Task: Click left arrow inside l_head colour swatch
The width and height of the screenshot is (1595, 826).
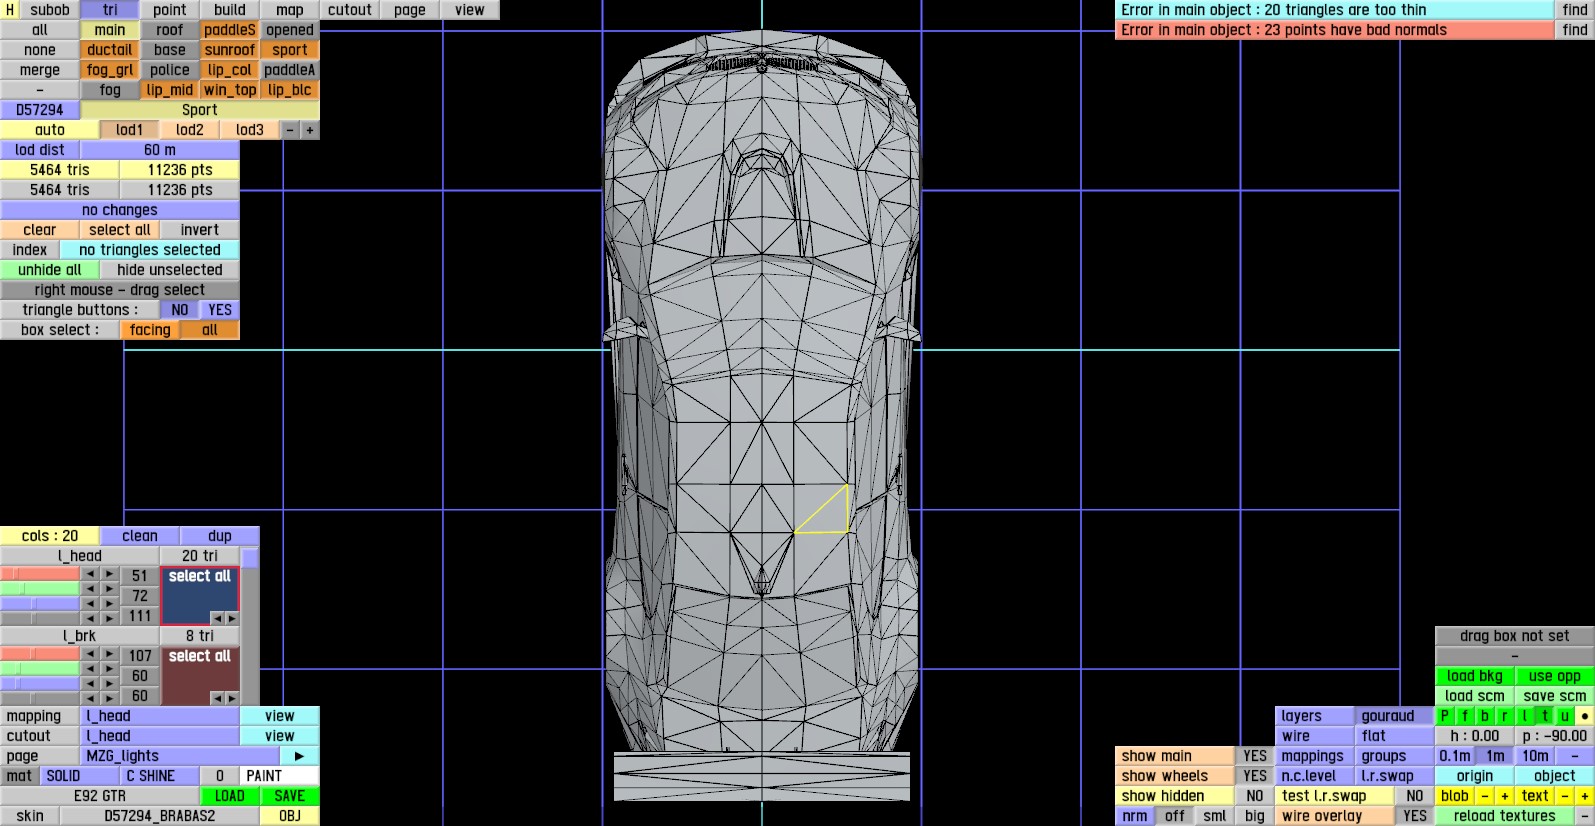Action: 217,618
